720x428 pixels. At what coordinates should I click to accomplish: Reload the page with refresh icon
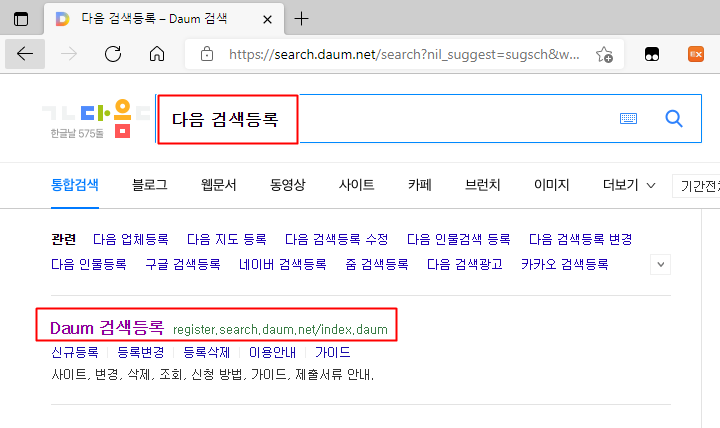point(113,54)
